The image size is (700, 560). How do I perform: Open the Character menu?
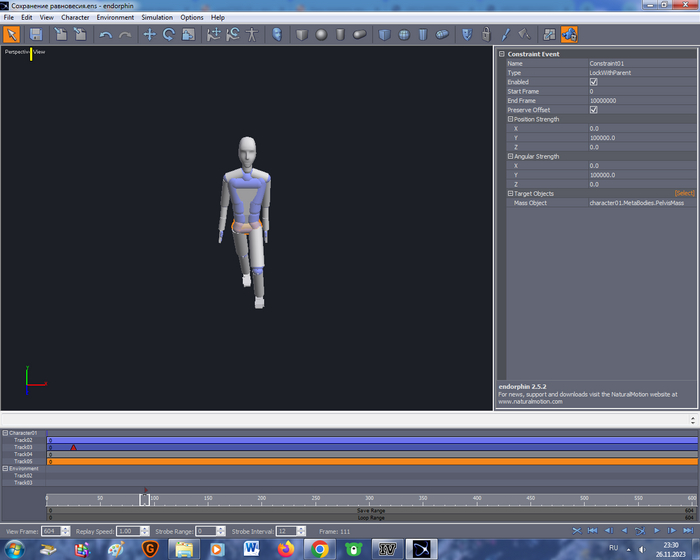pos(75,17)
